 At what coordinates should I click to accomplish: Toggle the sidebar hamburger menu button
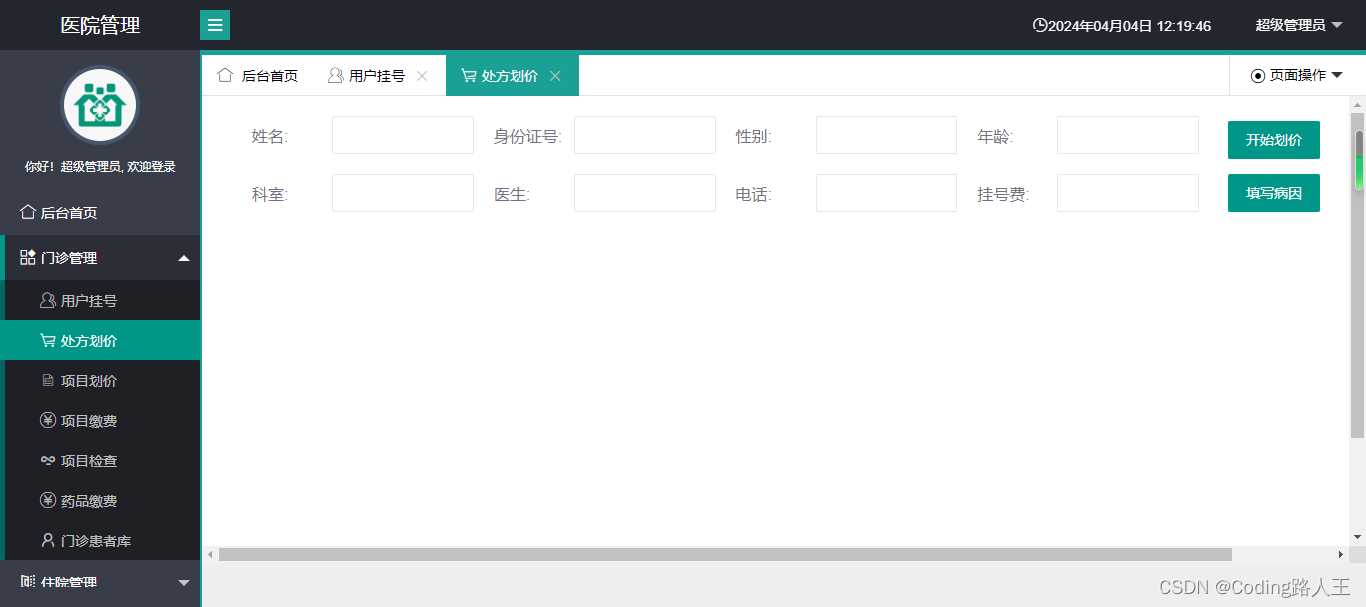(x=215, y=25)
